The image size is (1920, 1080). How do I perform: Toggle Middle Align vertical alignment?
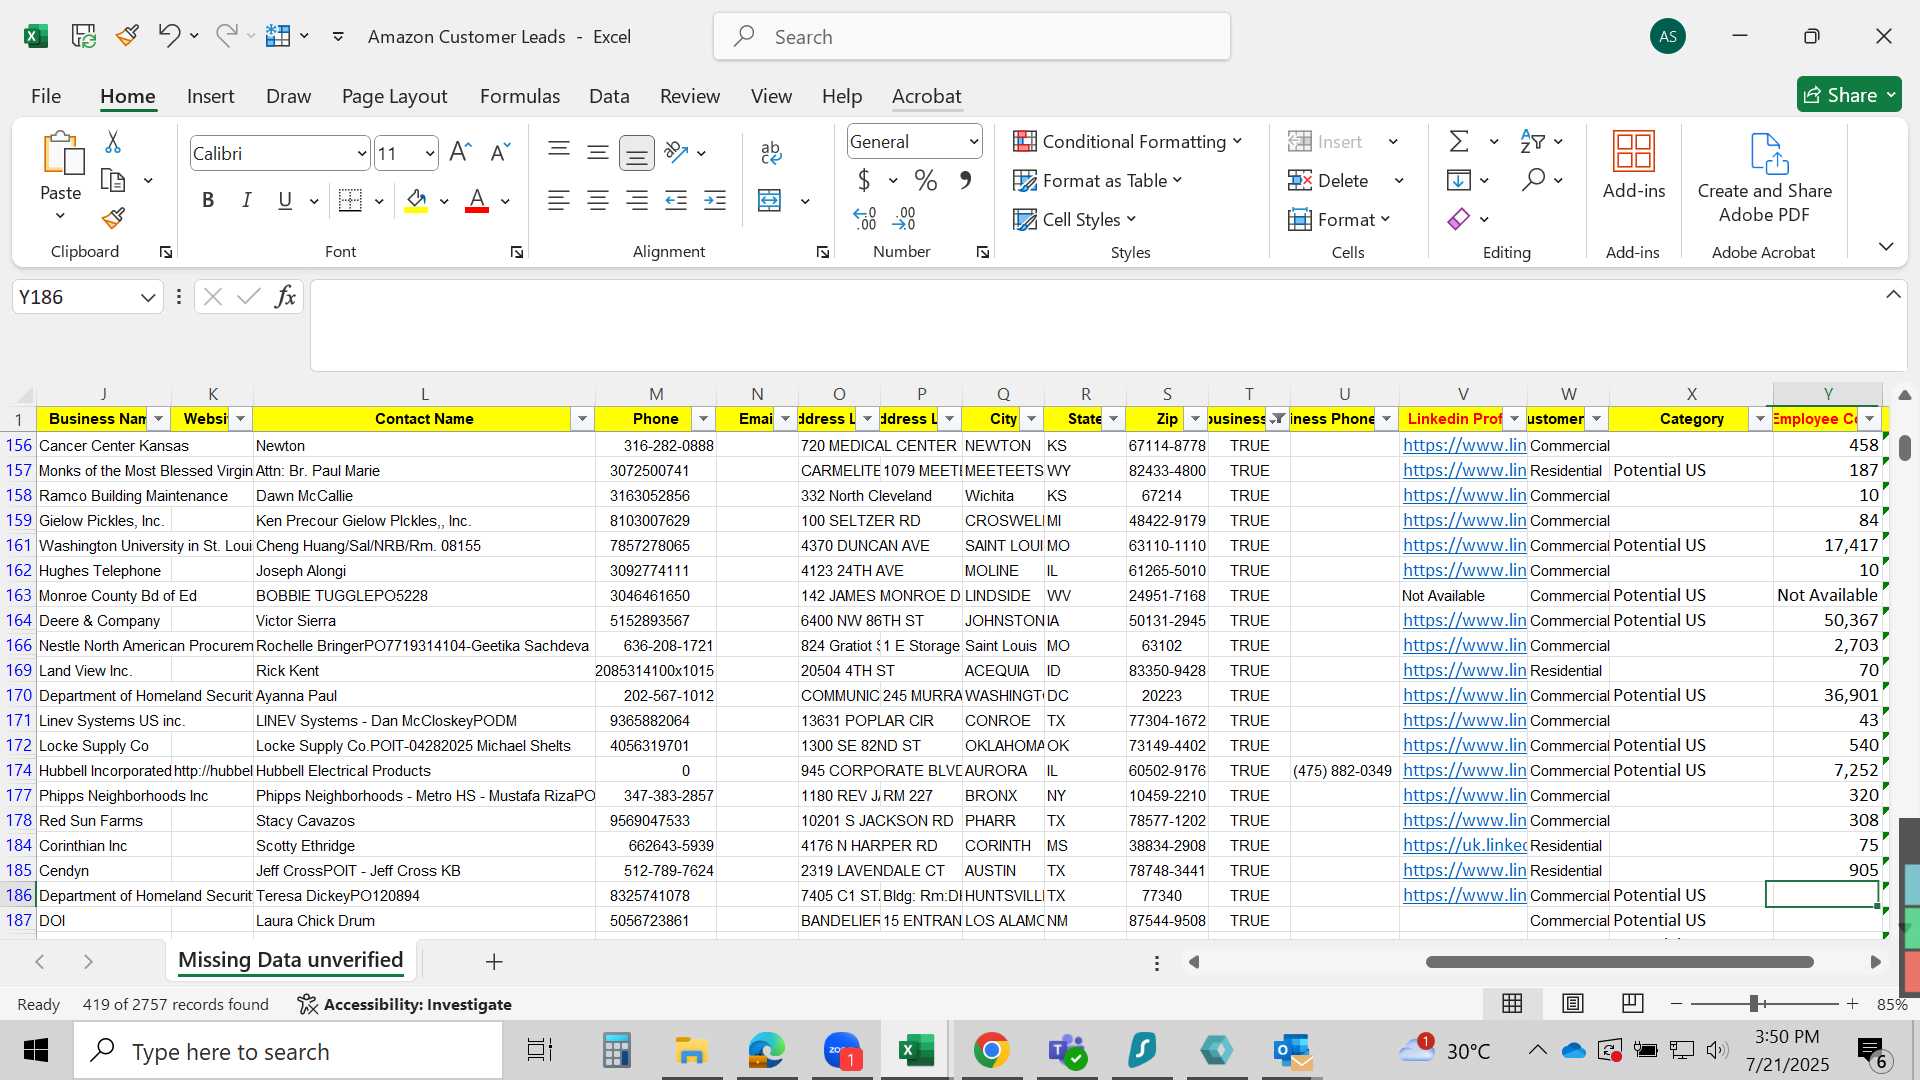coord(598,152)
